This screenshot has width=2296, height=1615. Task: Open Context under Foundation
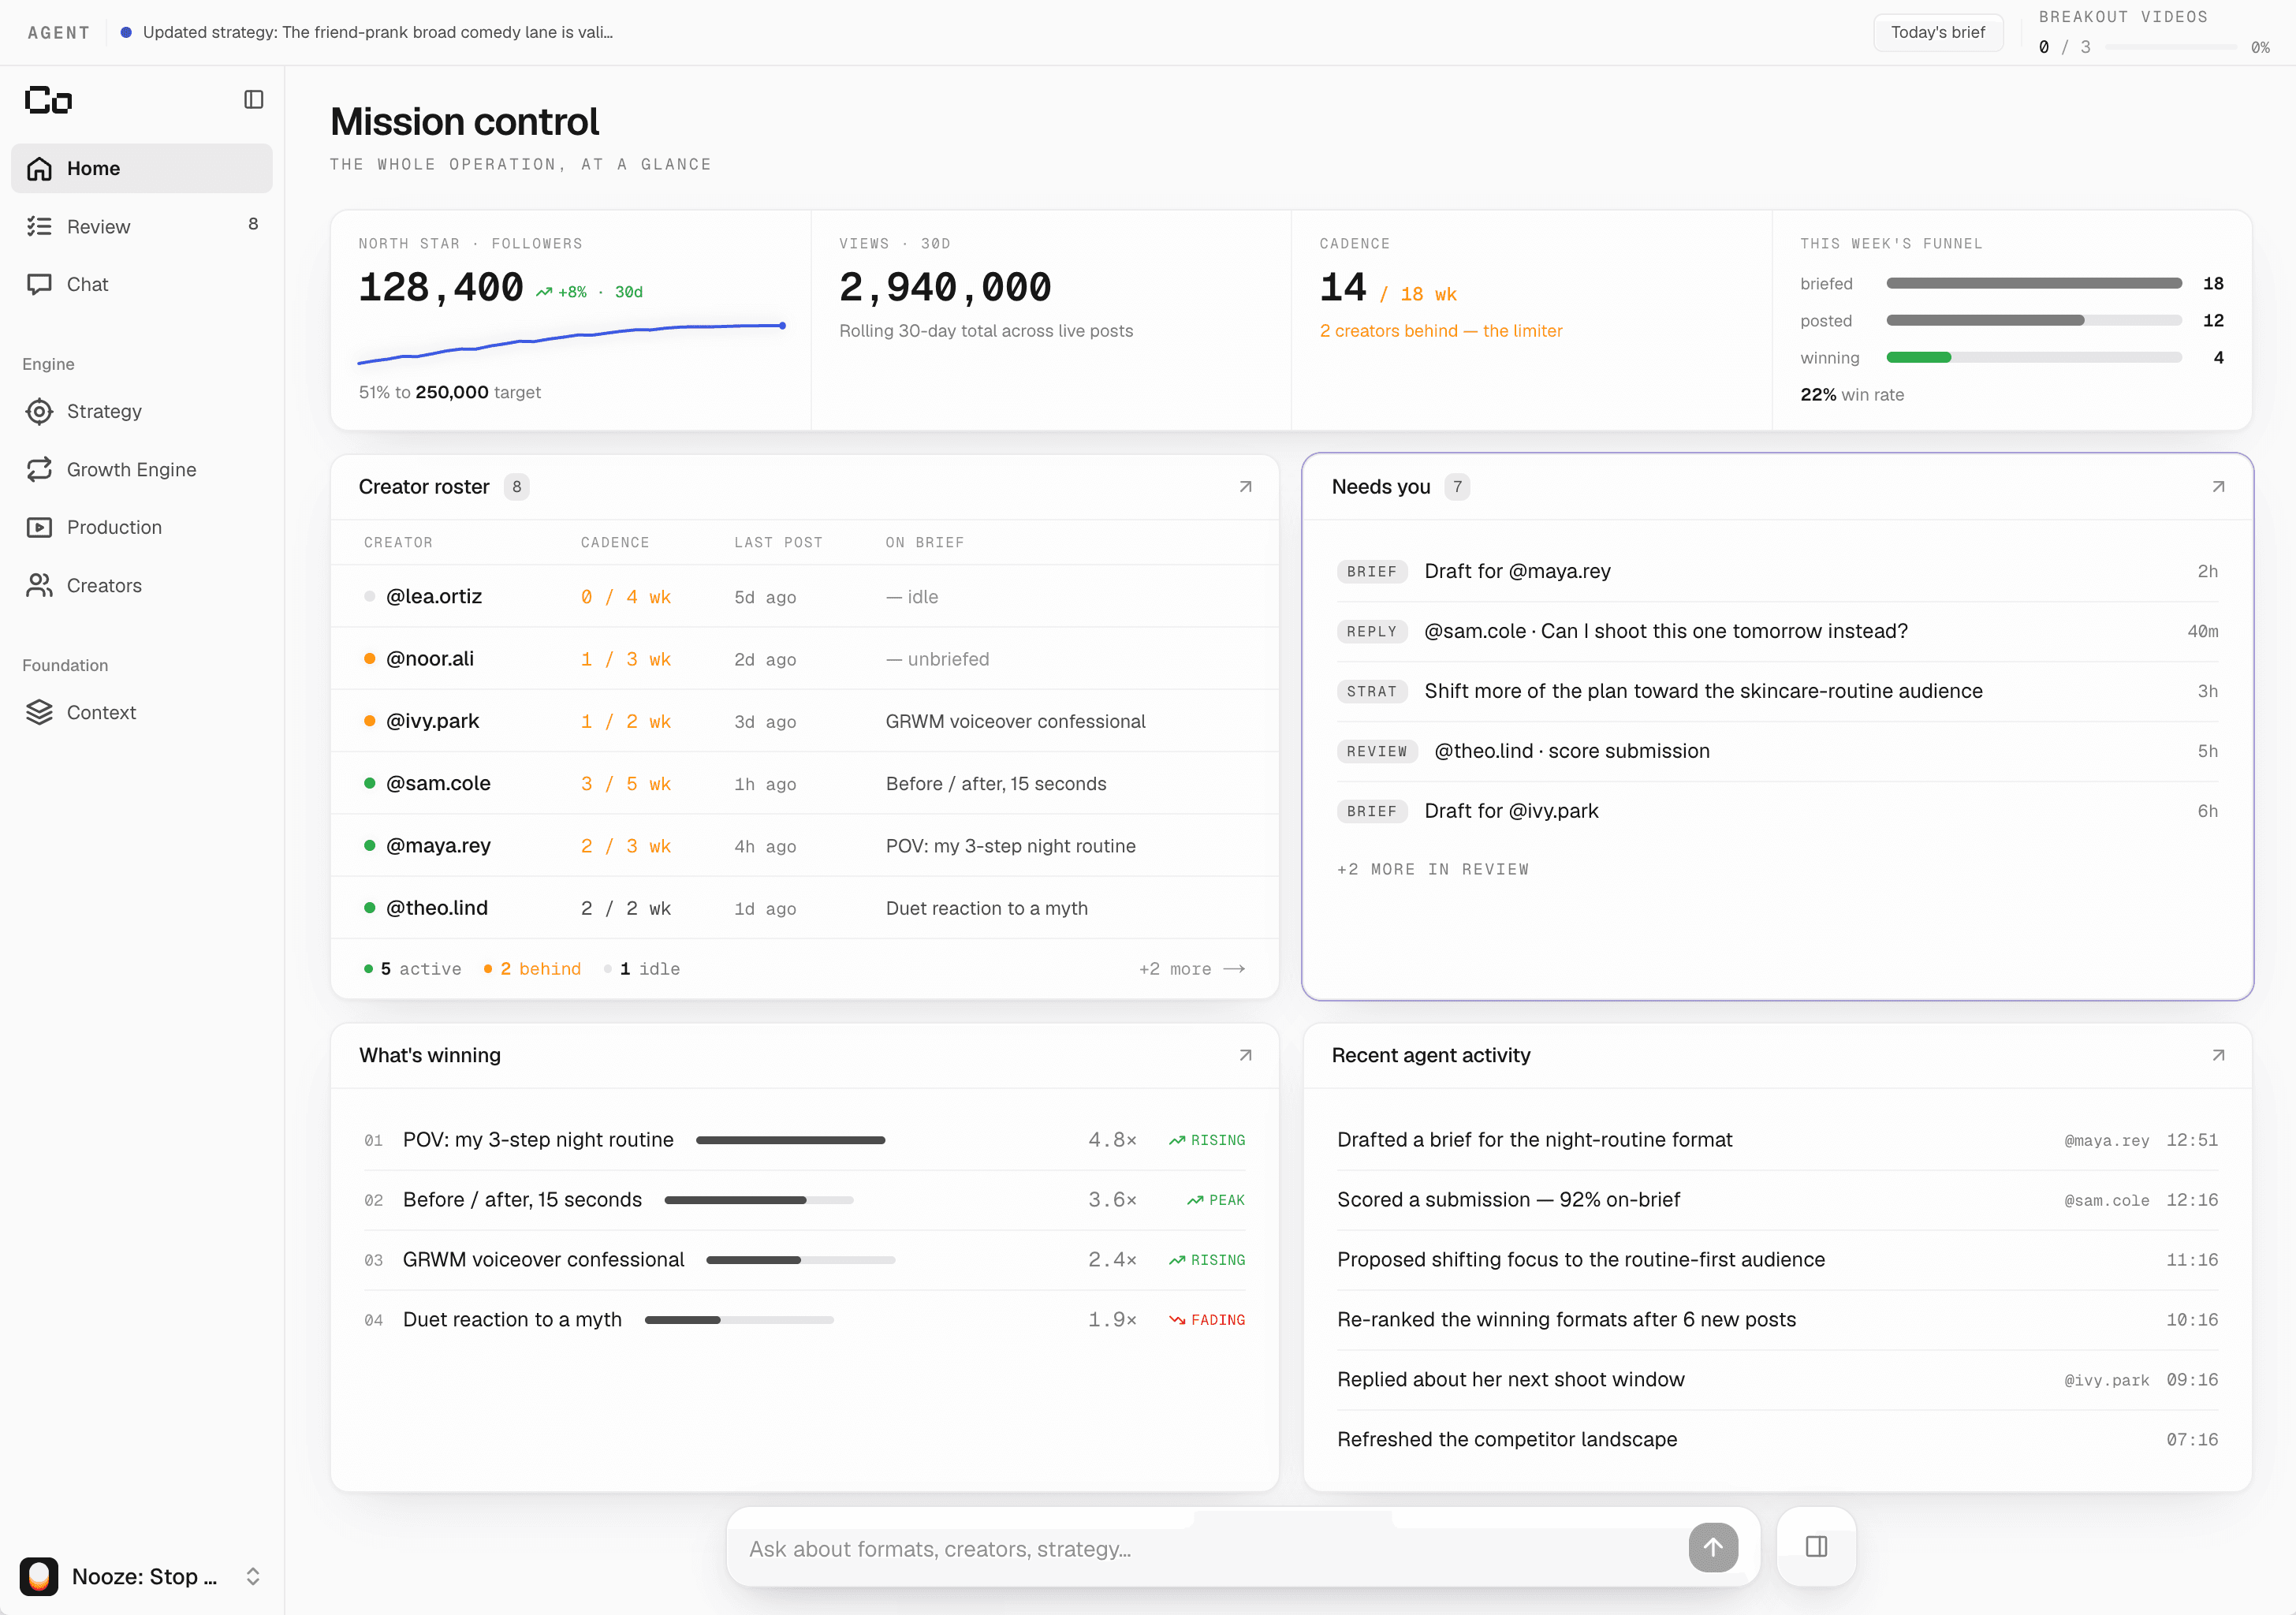[x=141, y=712]
